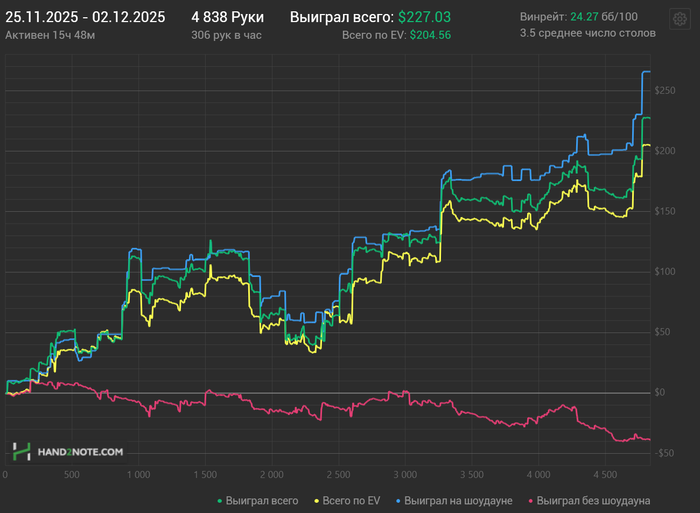Click the pink dot beside 'Выиграл без шоудауна'
The height and width of the screenshot is (513, 700).
coord(531,501)
